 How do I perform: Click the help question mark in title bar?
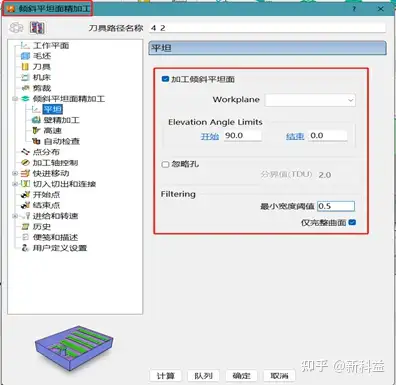354,9
